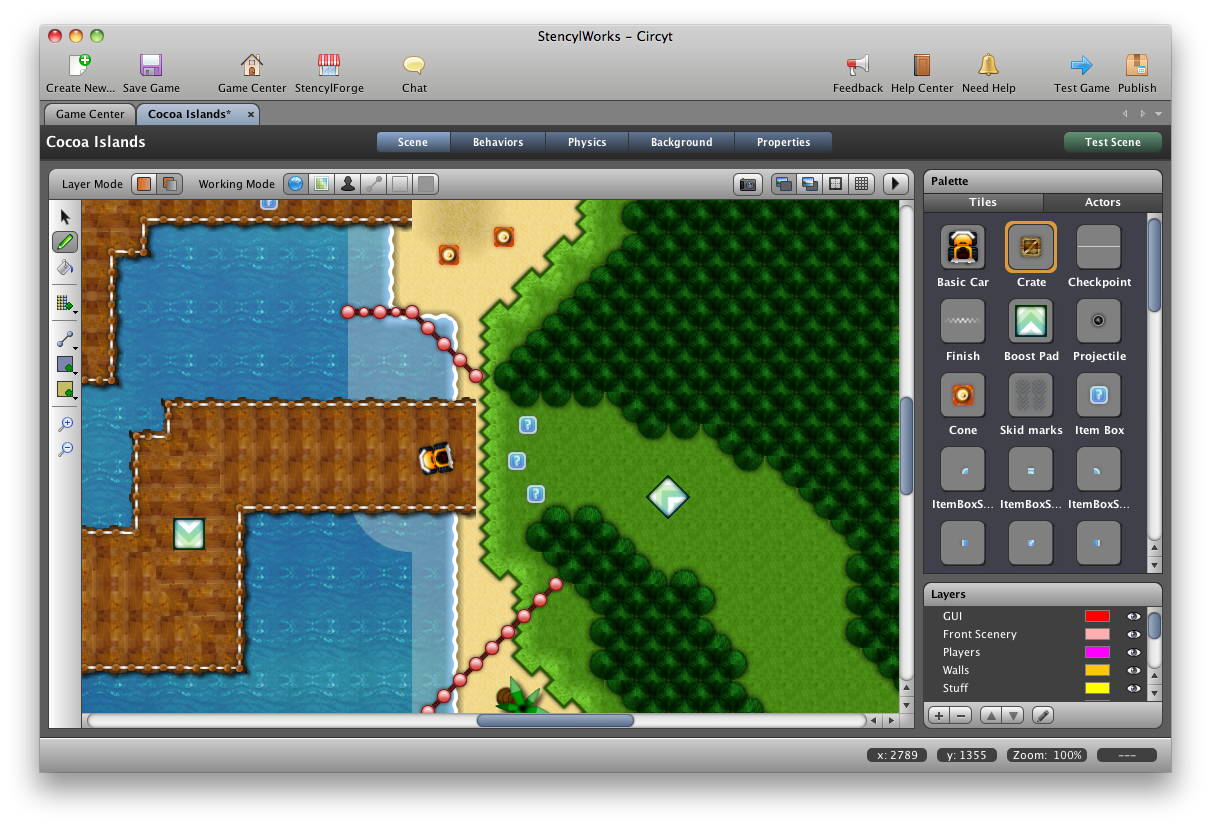The width and height of the screenshot is (1211, 827).
Task: Open StencylForge from the toolbar
Action: point(329,74)
